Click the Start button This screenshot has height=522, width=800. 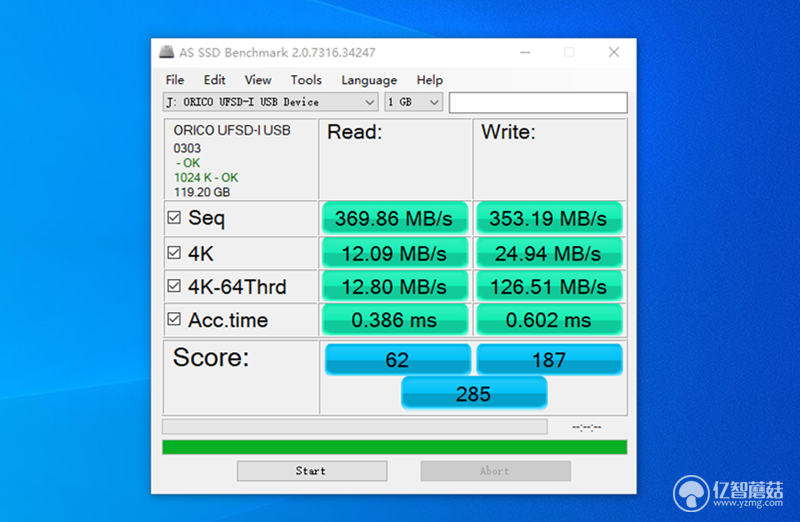pos(312,471)
